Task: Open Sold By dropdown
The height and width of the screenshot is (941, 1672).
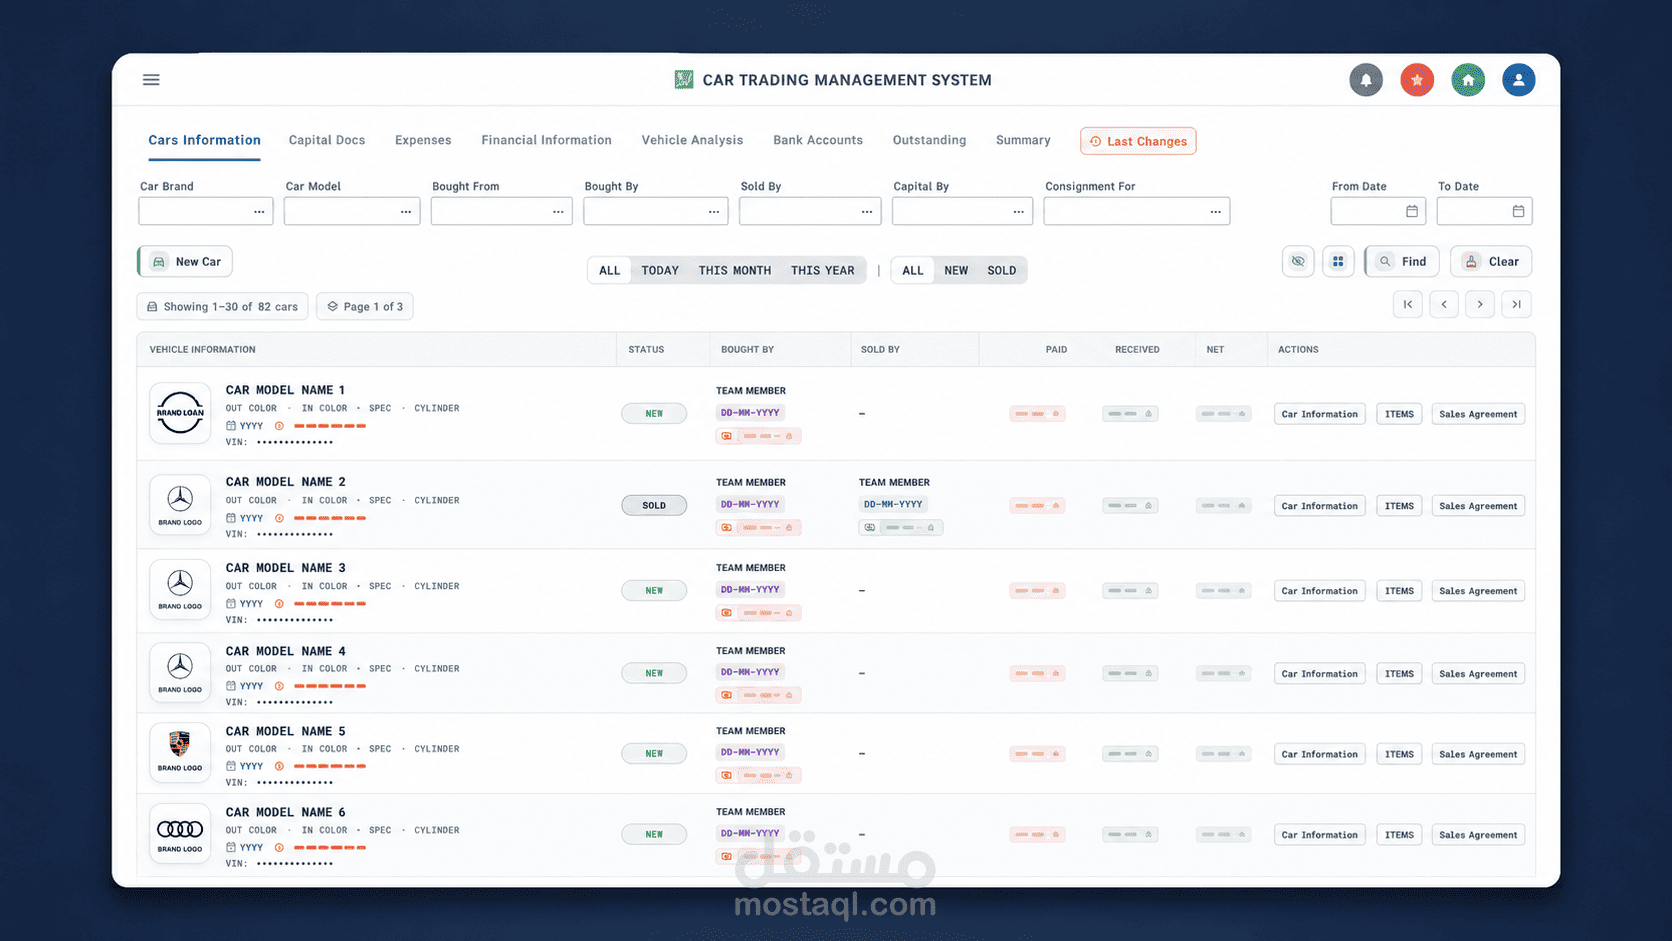Action: click(810, 211)
